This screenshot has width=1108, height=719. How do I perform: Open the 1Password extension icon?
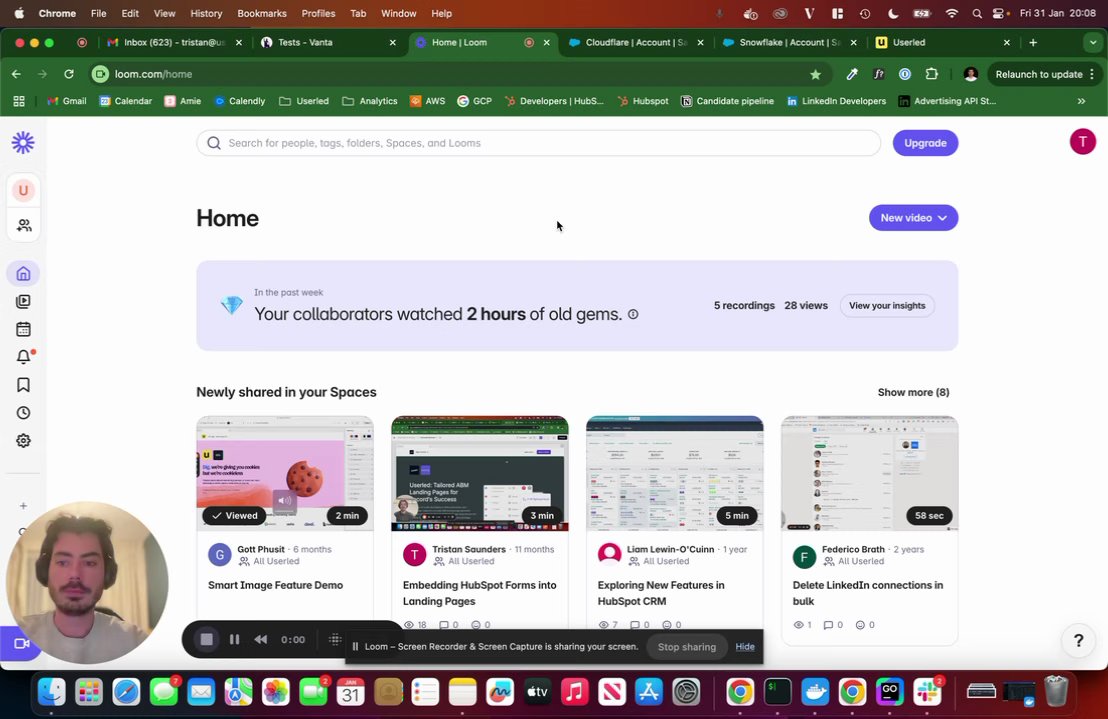click(x=904, y=74)
